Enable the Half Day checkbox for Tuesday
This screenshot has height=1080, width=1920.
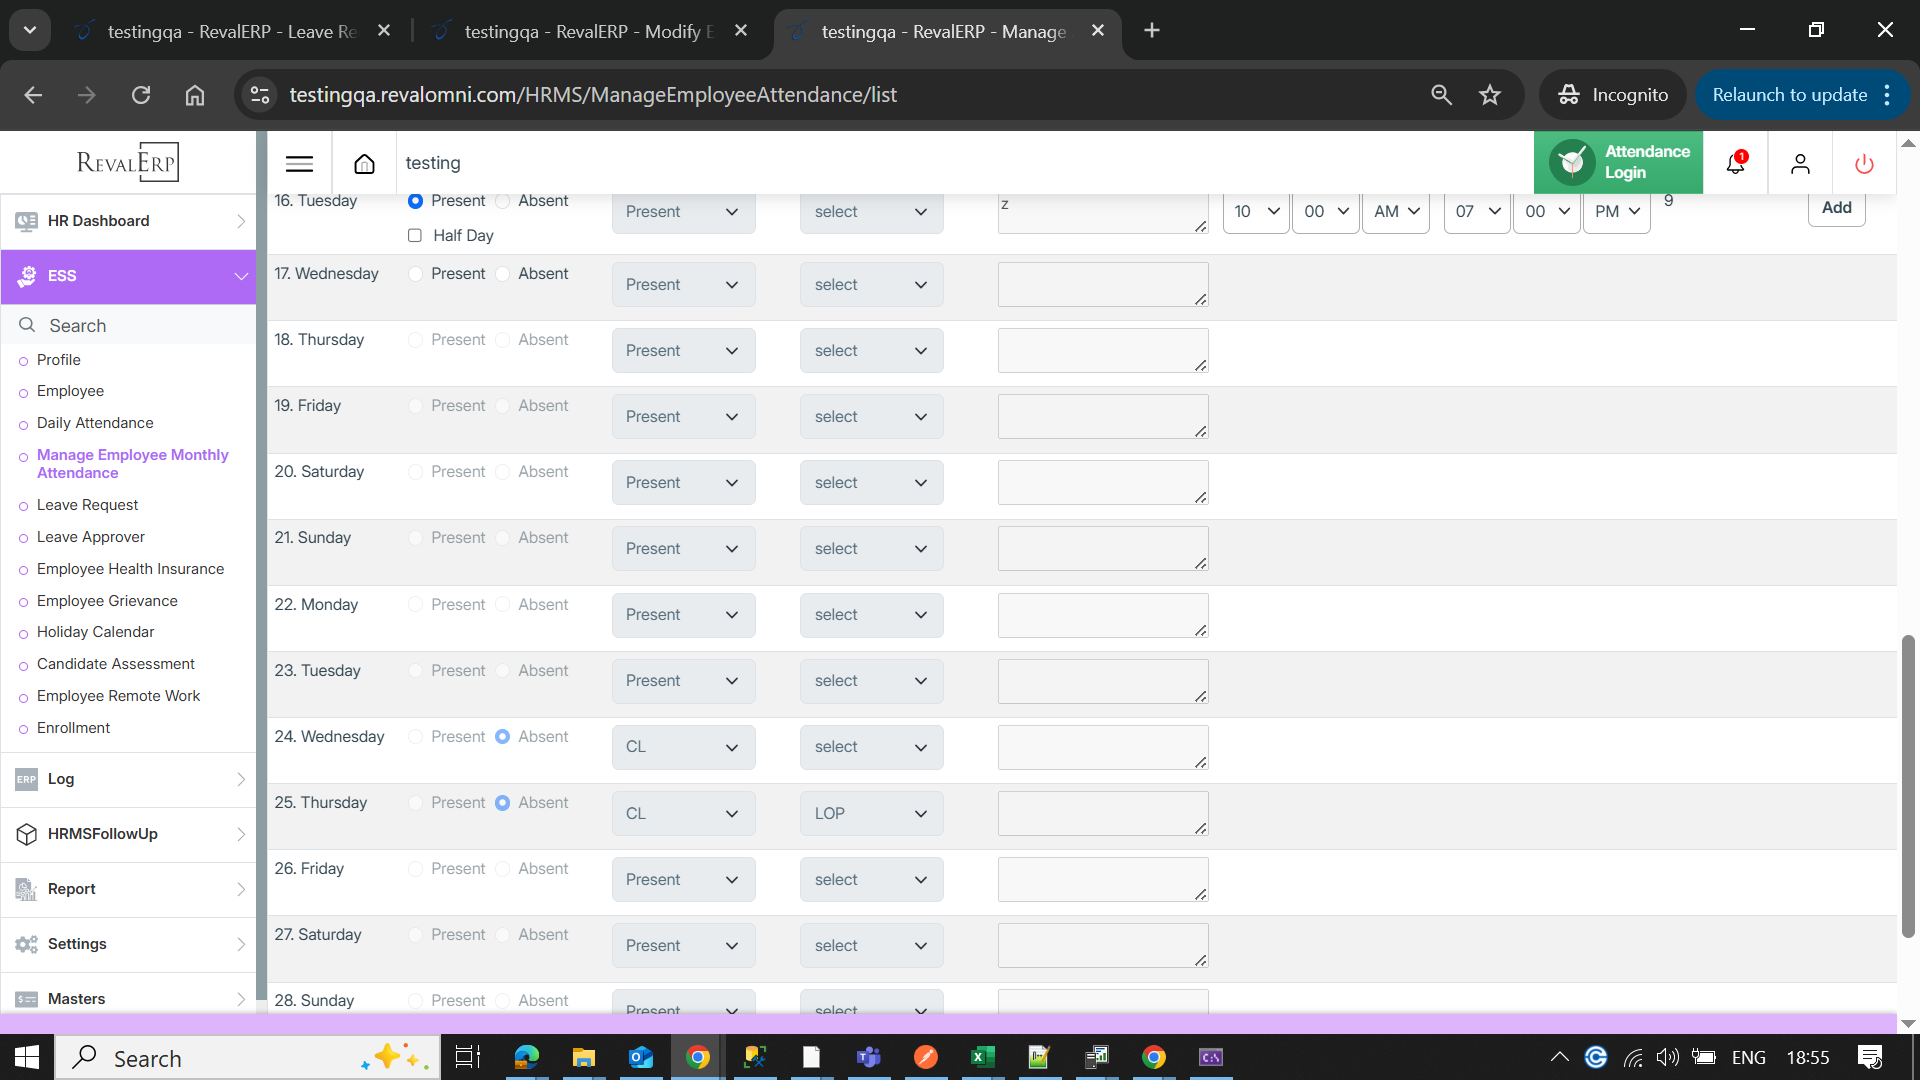pos(415,236)
